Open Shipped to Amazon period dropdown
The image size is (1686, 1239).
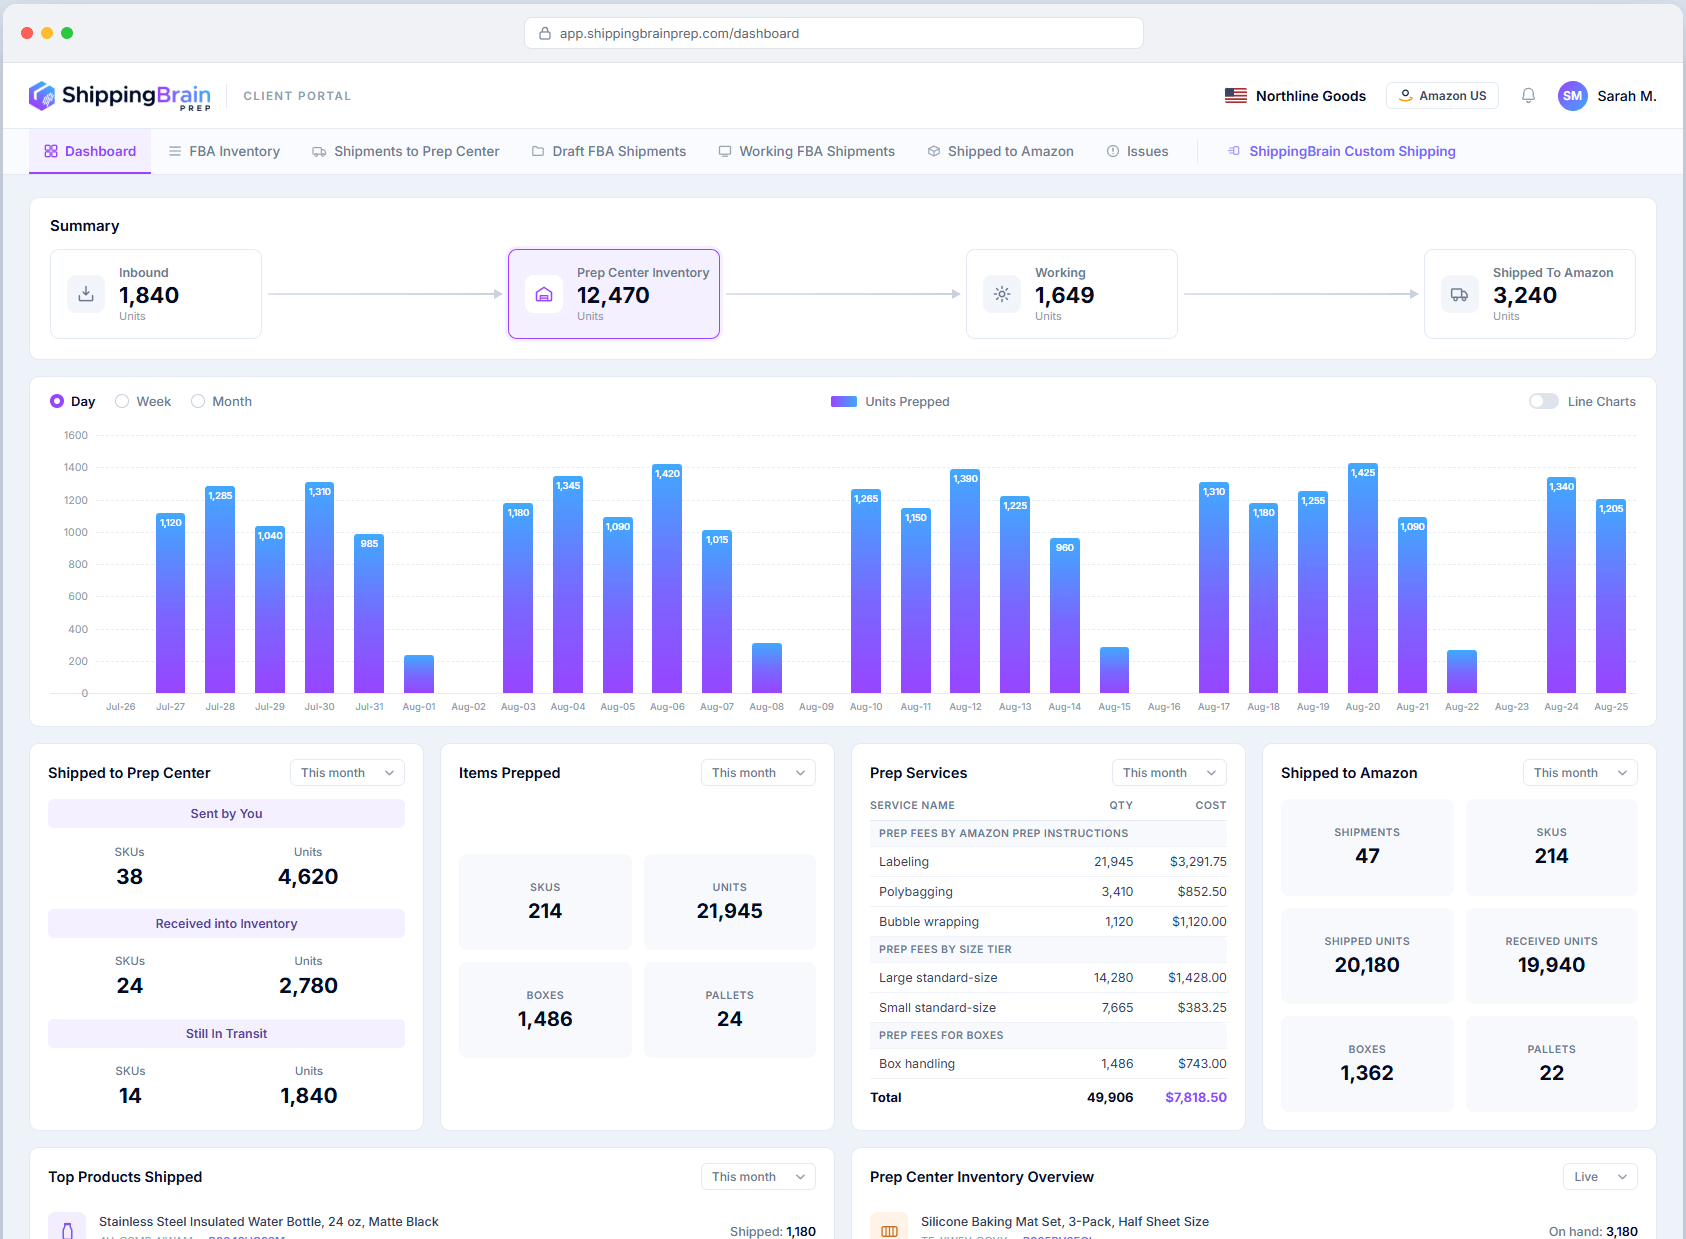1580,773
